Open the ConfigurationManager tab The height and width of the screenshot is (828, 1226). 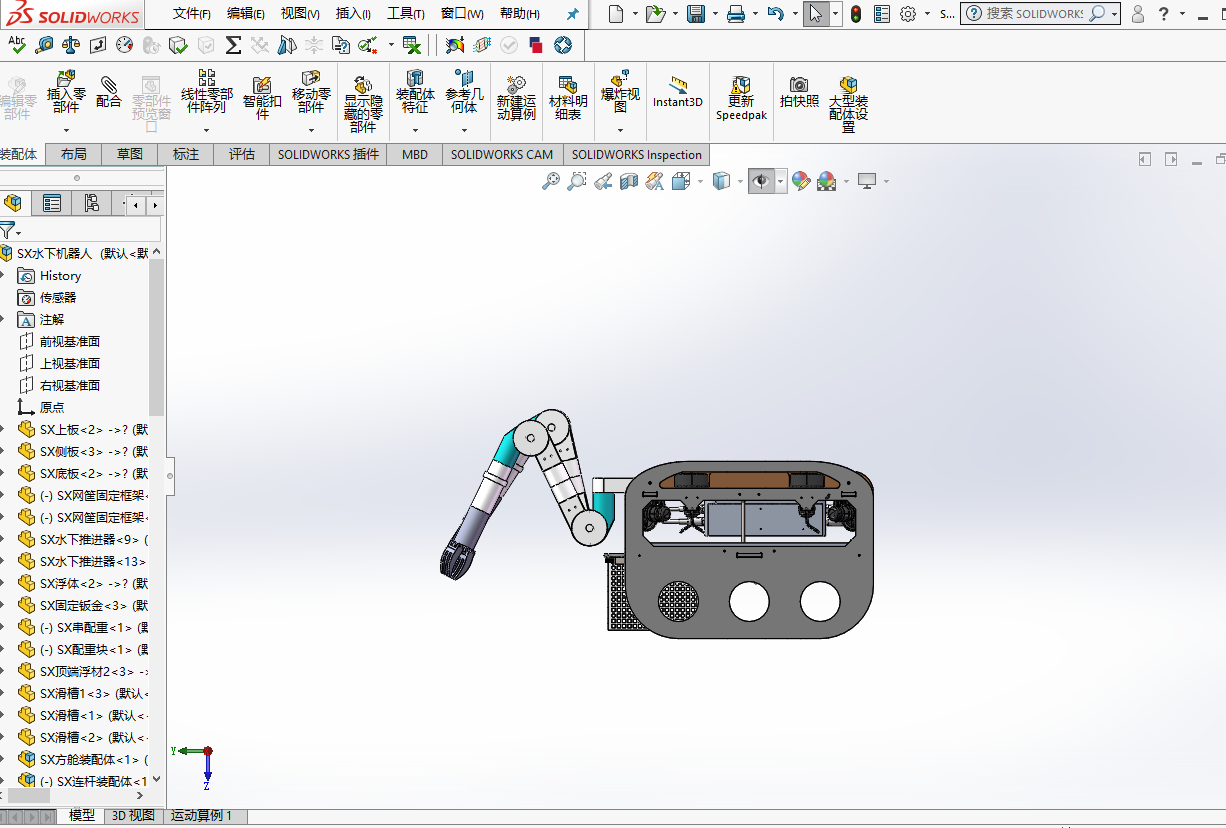coord(92,204)
